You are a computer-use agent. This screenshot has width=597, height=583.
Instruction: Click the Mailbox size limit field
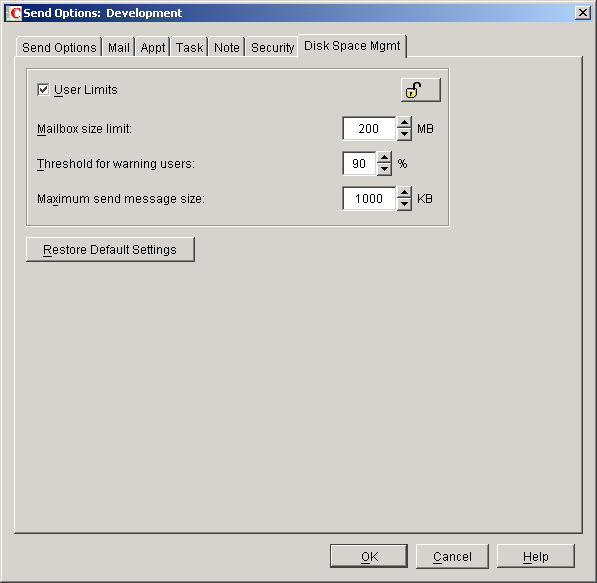369,129
